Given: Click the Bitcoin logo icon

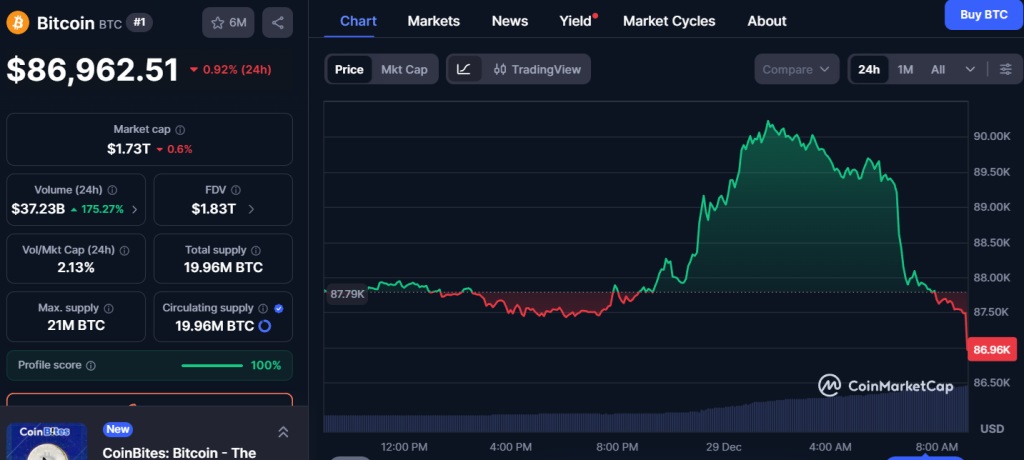Looking at the screenshot, I should pyautogui.click(x=18, y=23).
